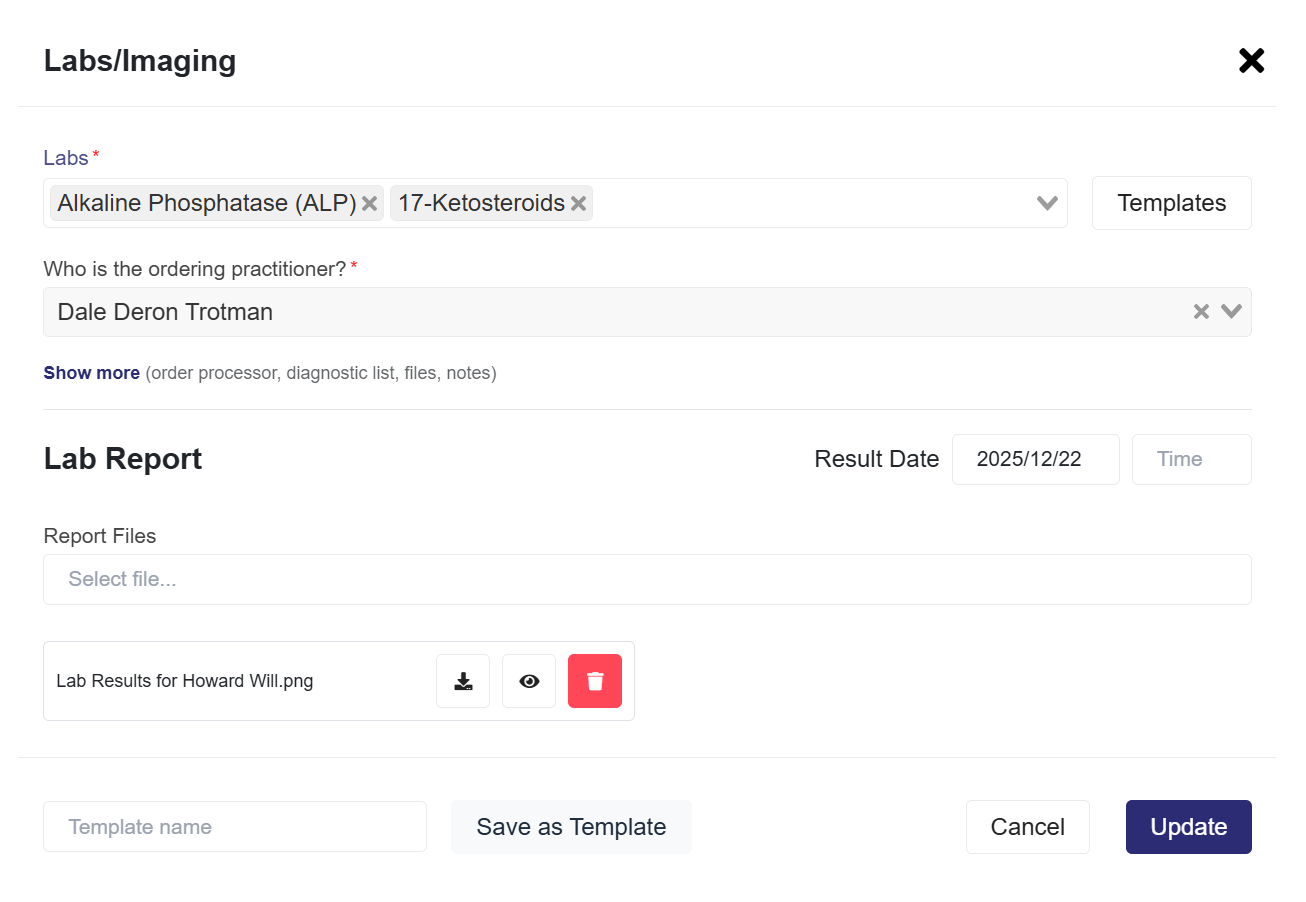
Task: Click the Lab Results for Howard Will.png filename
Action: [x=185, y=681]
